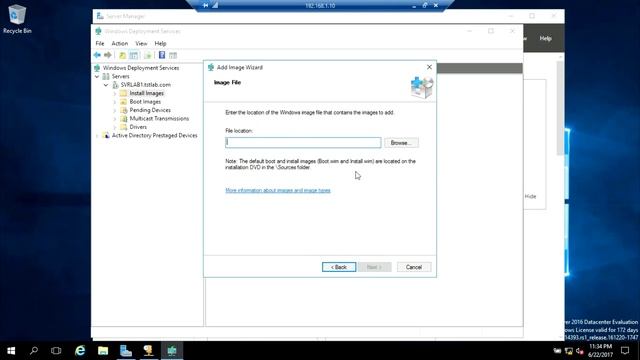This screenshot has width=640, height=360.
Task: Click the network tray icon
Action: [x=569, y=351]
